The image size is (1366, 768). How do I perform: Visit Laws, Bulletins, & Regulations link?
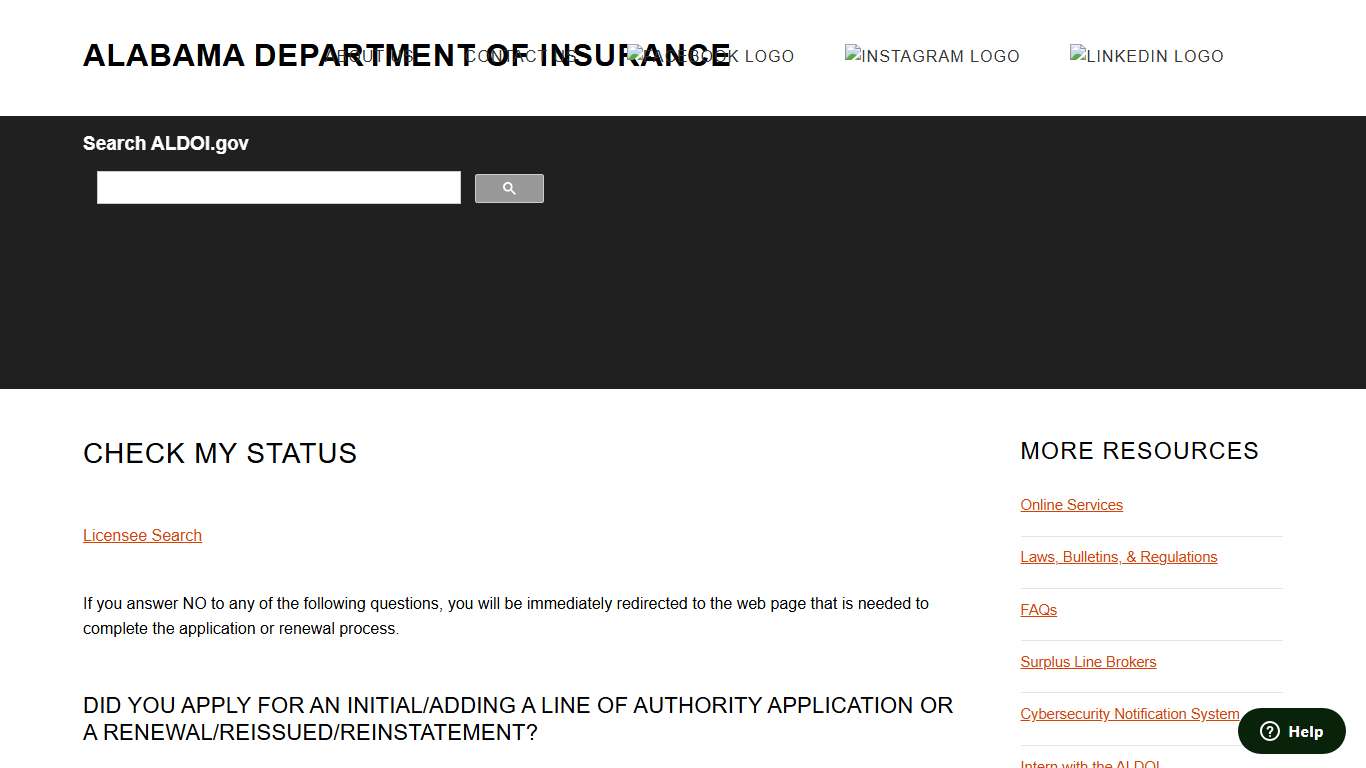1118,557
